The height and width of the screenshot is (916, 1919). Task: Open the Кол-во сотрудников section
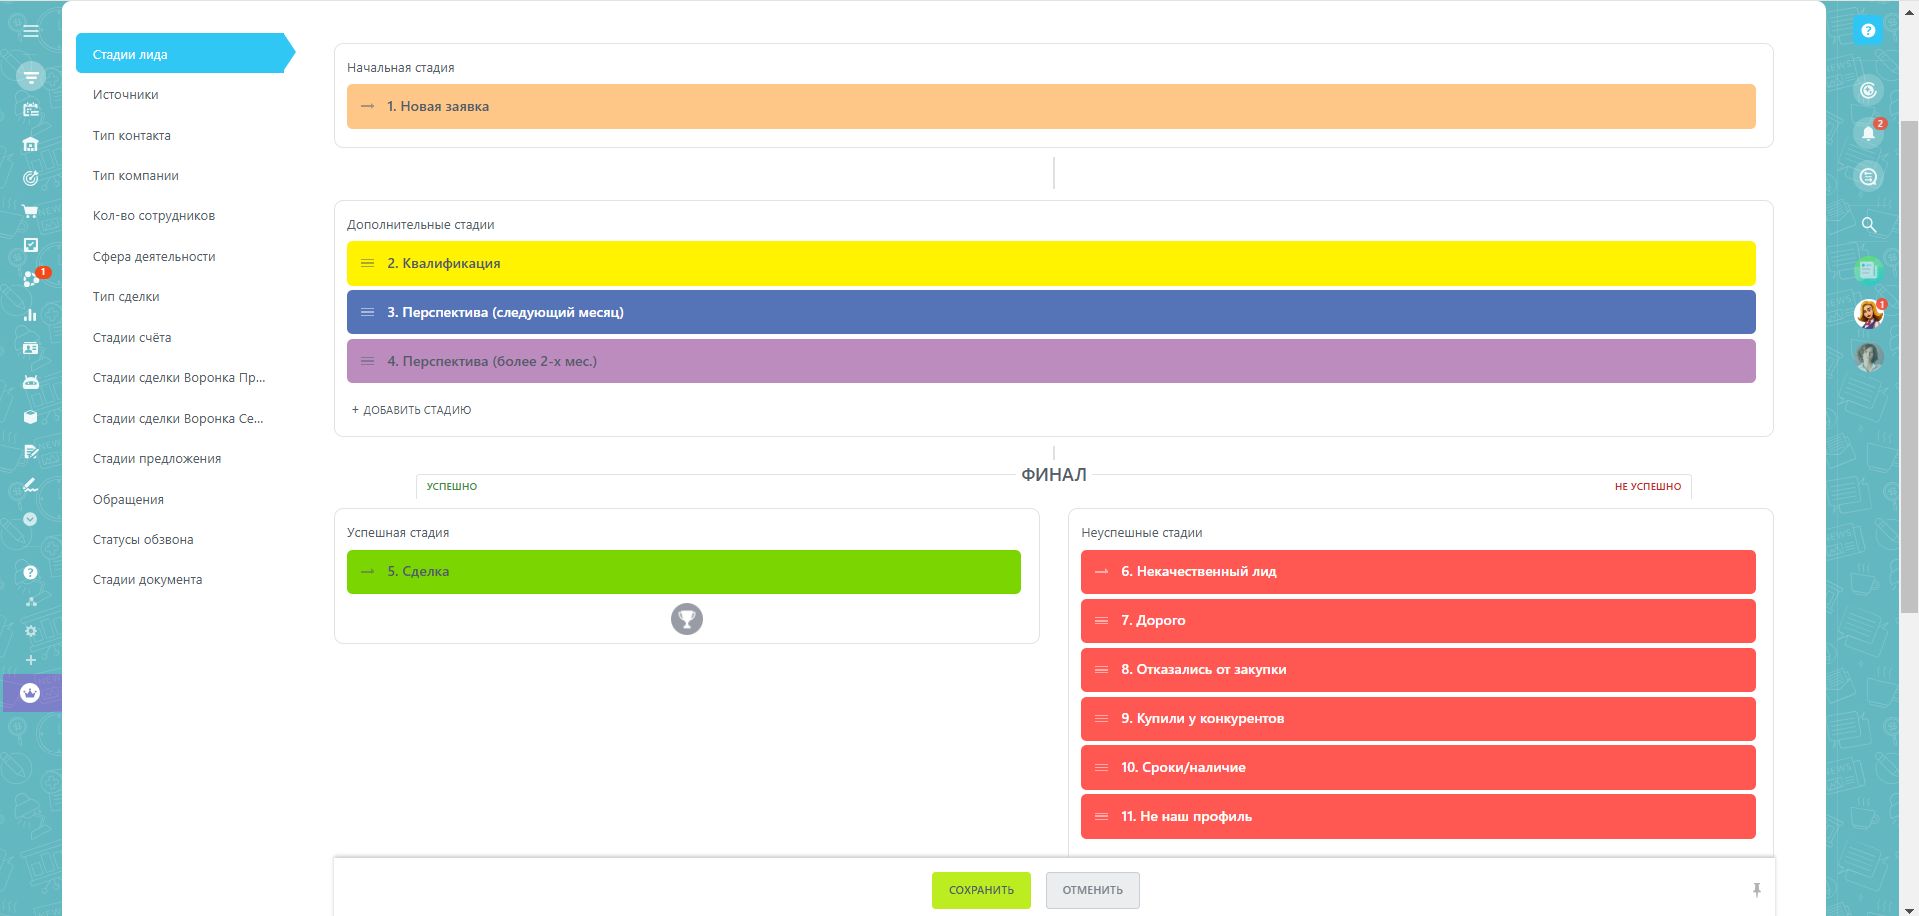tap(154, 215)
